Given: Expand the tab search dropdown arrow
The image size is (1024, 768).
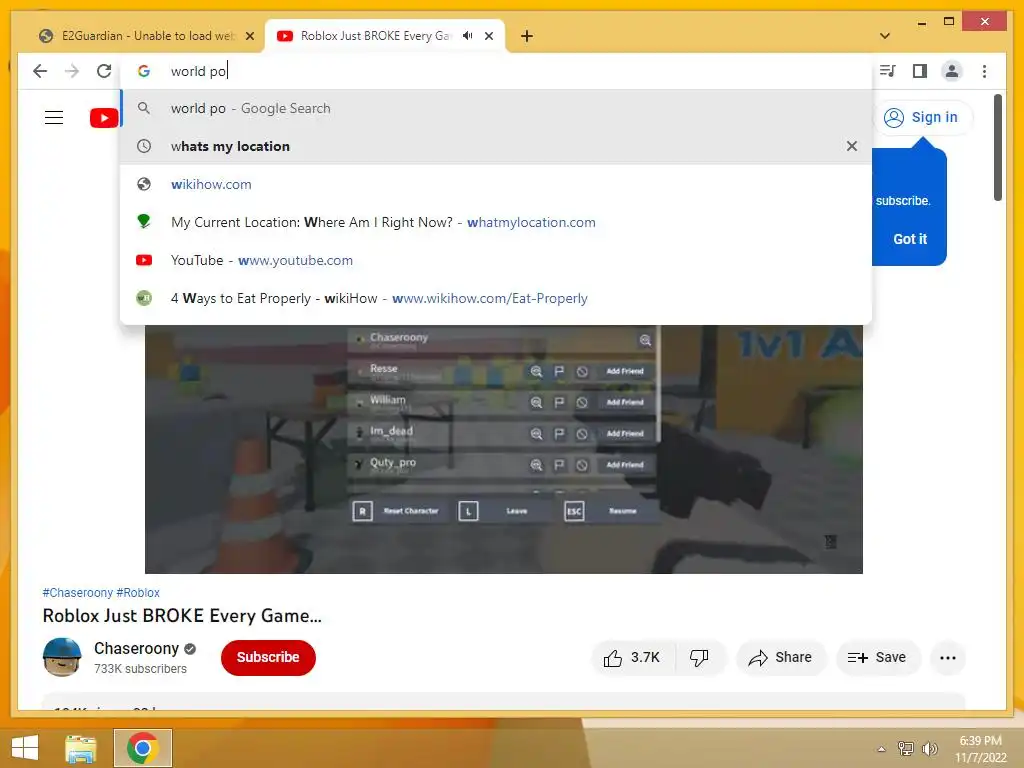Looking at the screenshot, I should (885, 36).
